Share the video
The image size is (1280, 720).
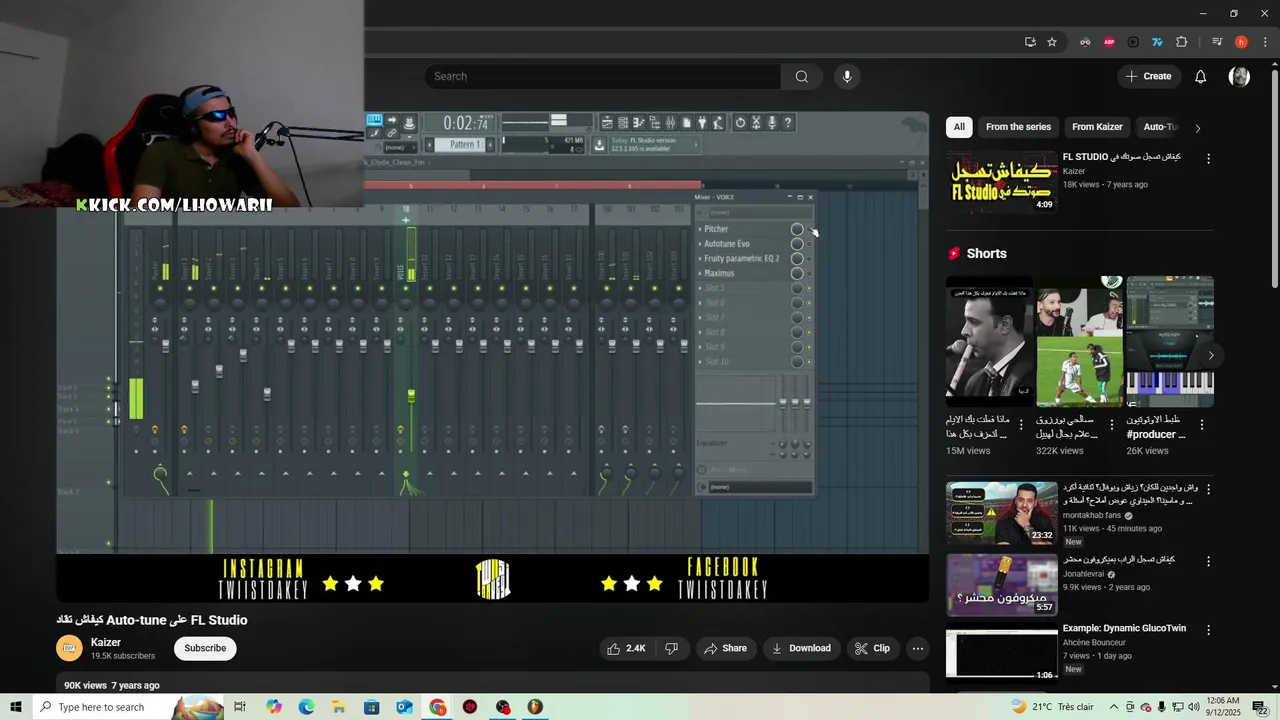[725, 648]
